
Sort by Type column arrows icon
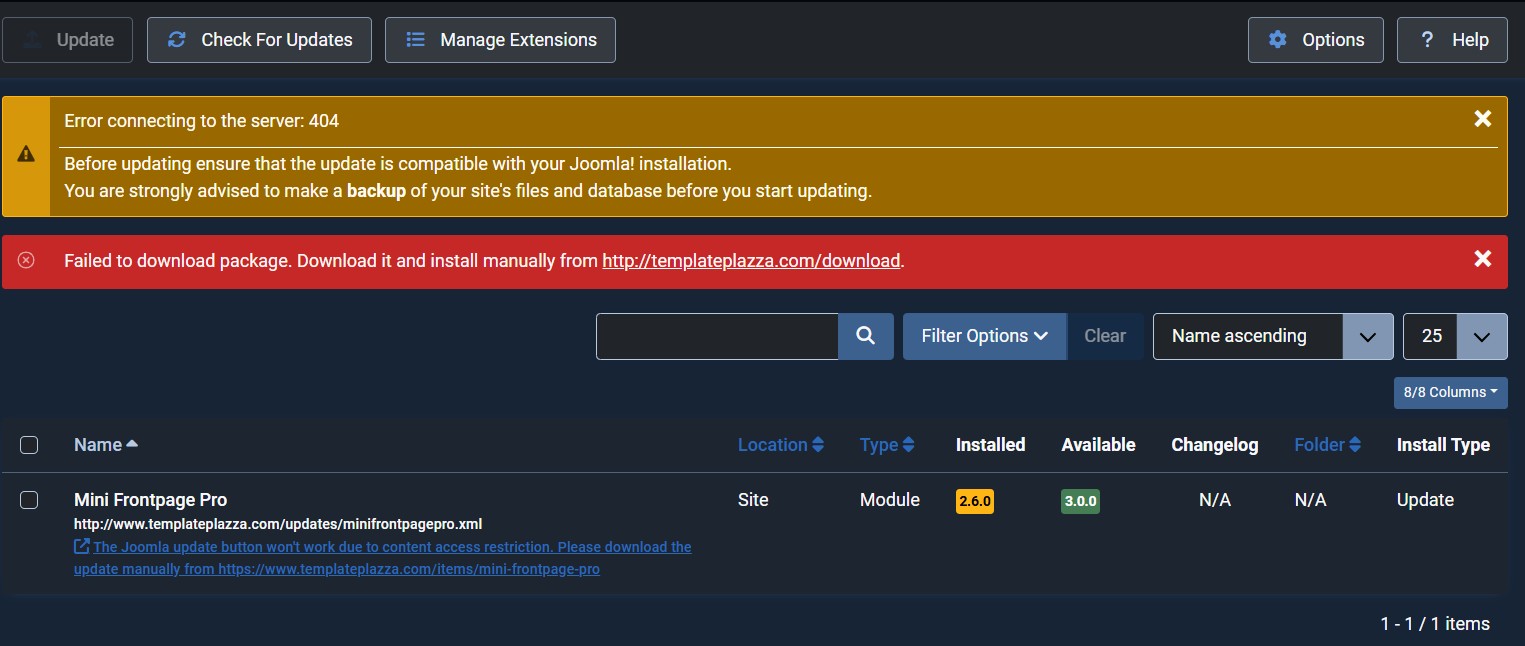[x=908, y=445]
